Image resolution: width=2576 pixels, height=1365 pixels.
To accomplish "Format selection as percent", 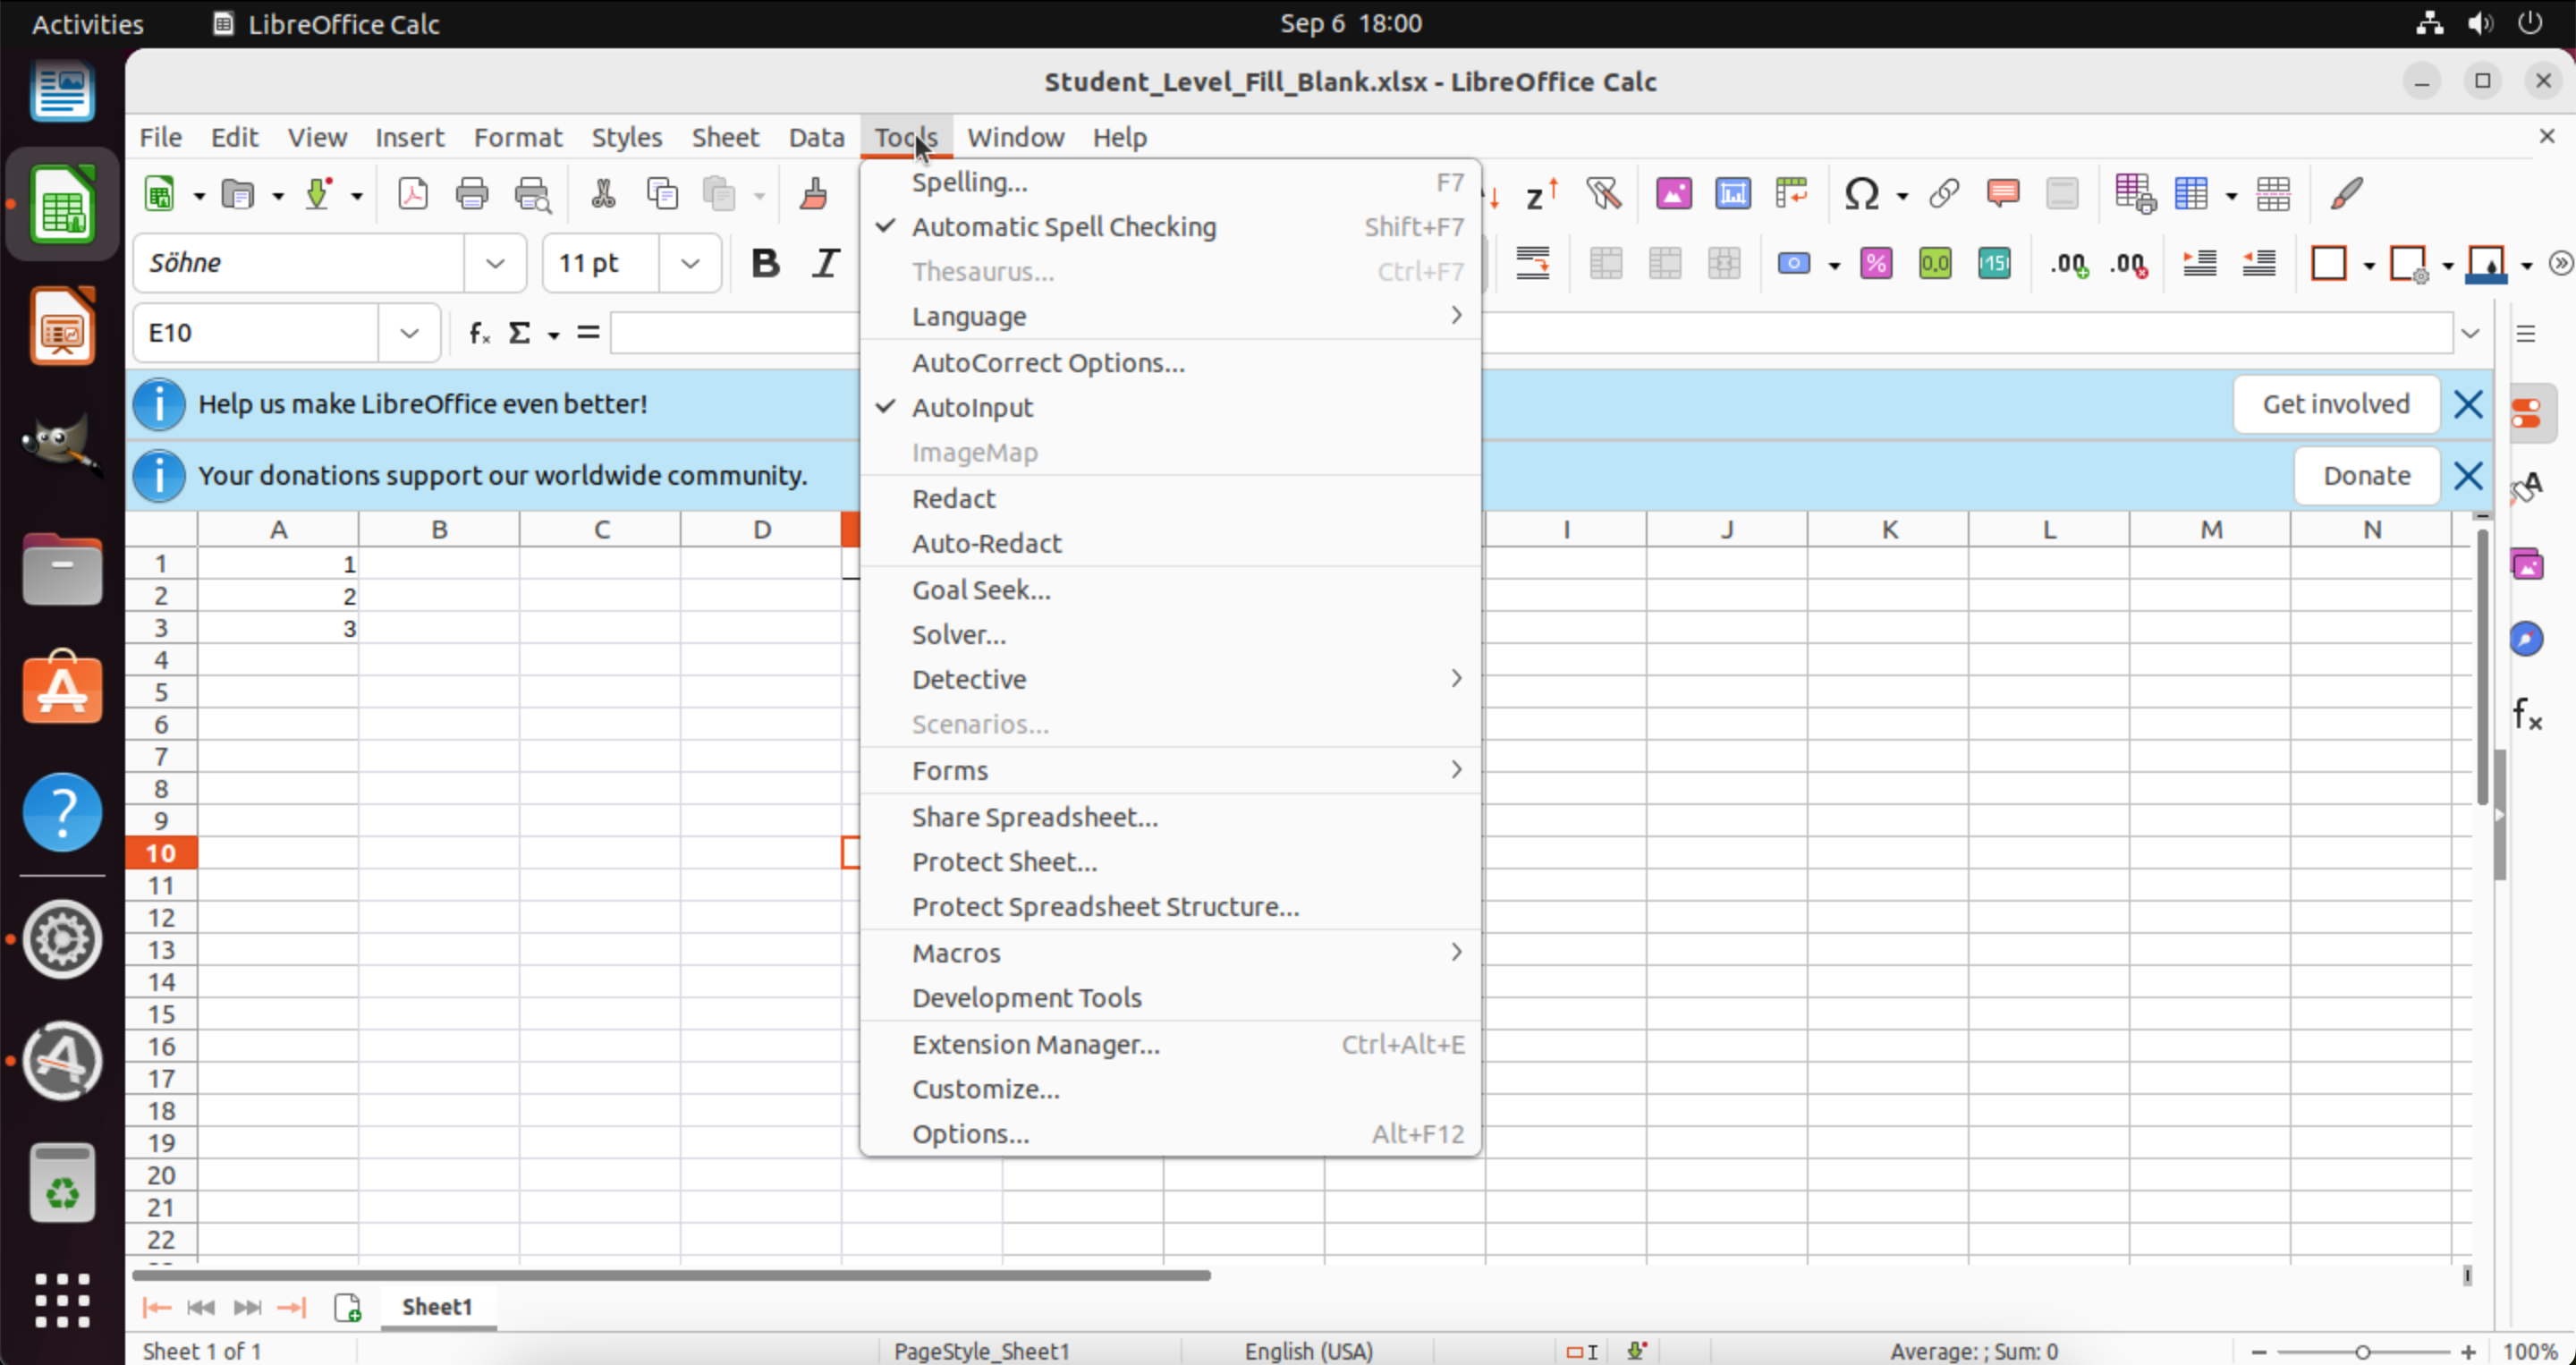I will 1876,263.
